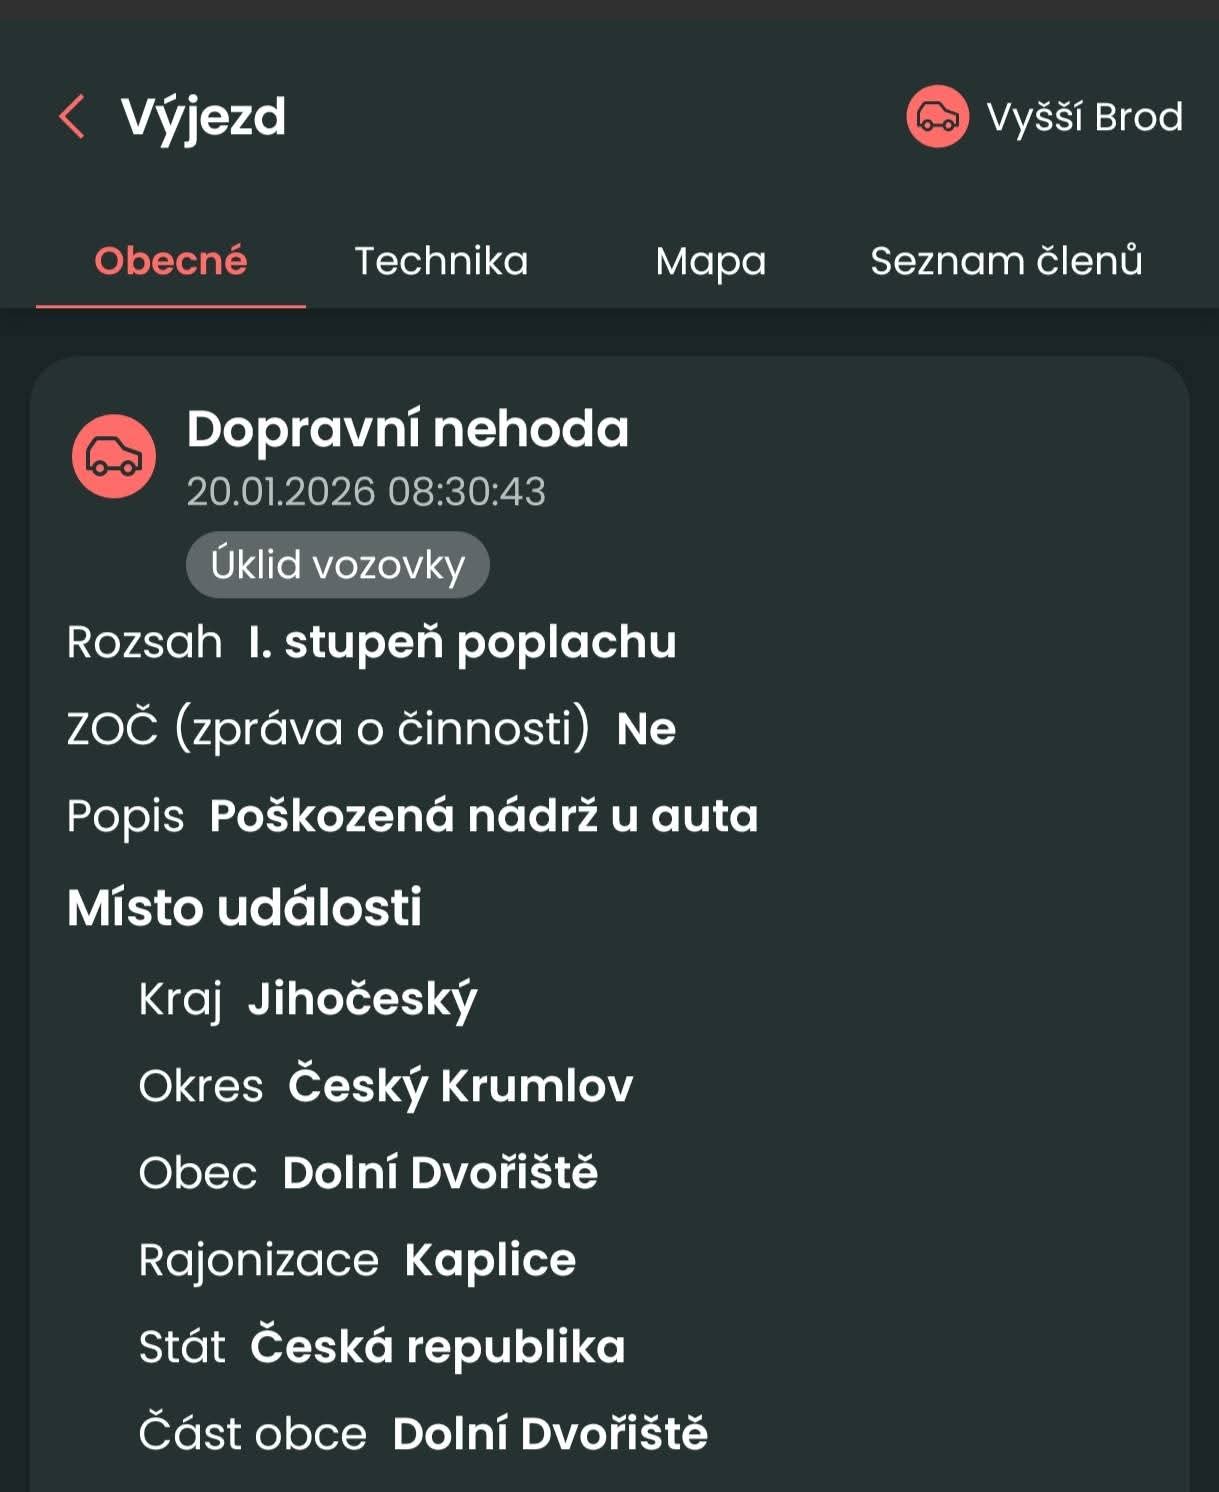Open the Mapa tab
Viewport: 1219px width, 1492px height.
[710, 261]
